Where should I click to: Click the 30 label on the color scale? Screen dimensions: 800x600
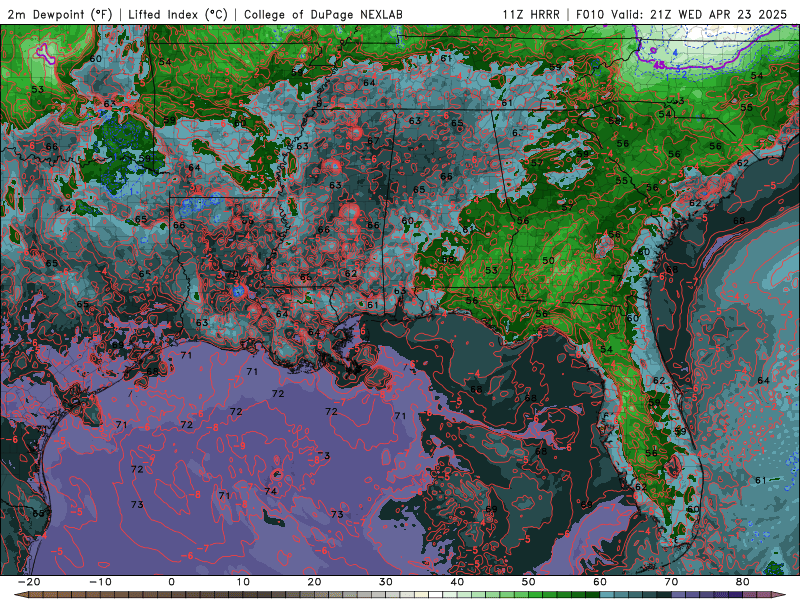[x=386, y=582]
